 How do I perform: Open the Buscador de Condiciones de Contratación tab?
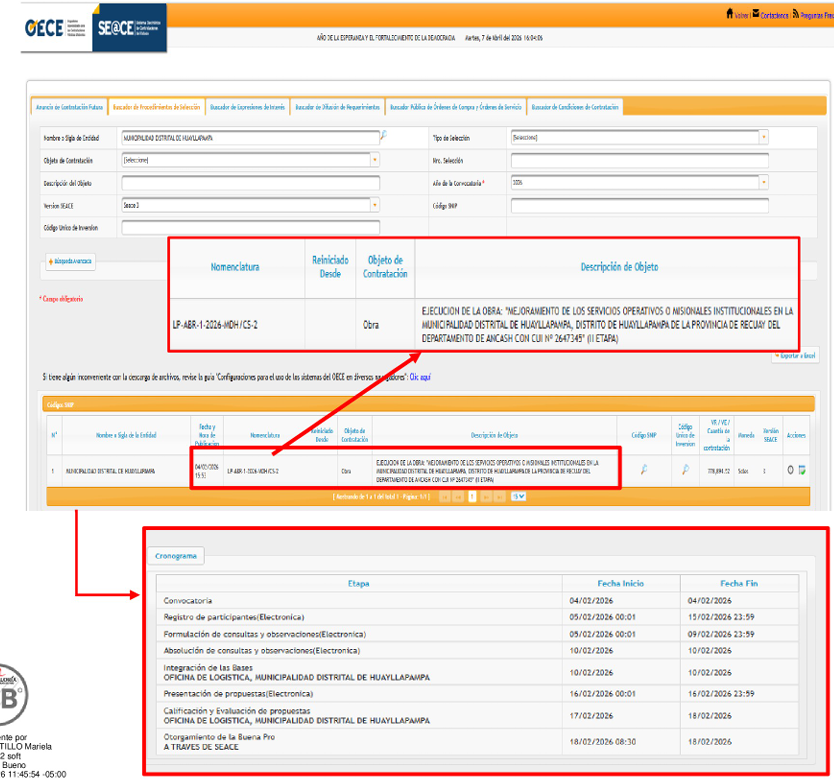pyautogui.click(x=575, y=107)
